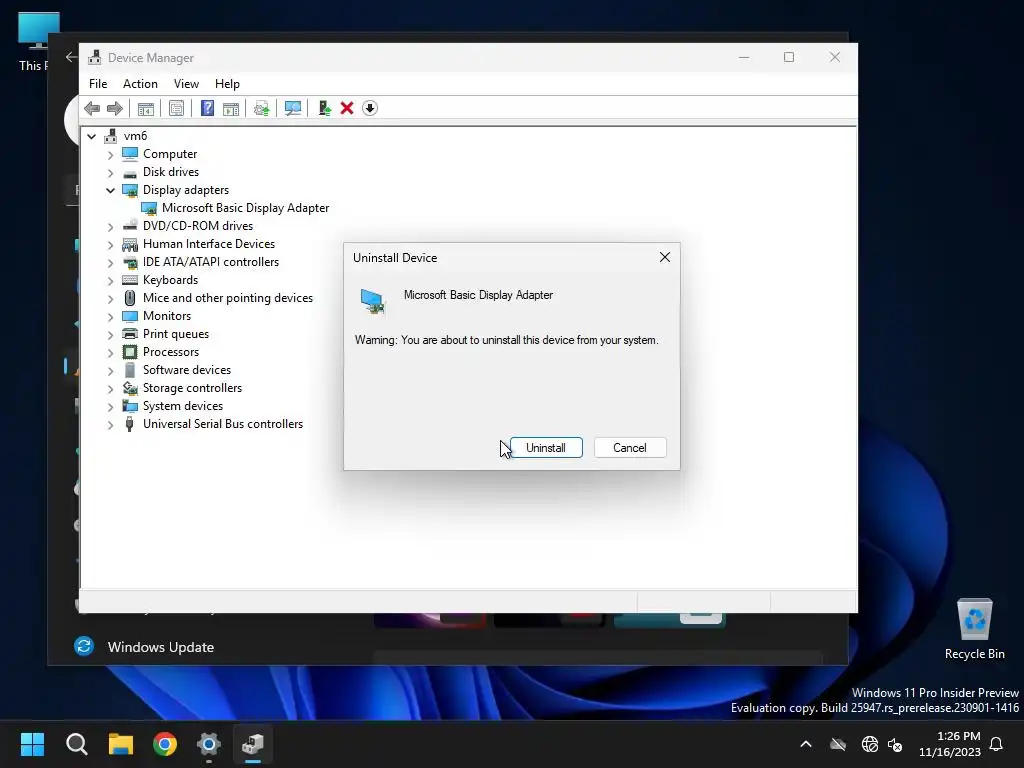Viewport: 1024px width, 768px height.
Task: Select Microsoft Basic Display Adapter tree item
Action: pos(245,208)
